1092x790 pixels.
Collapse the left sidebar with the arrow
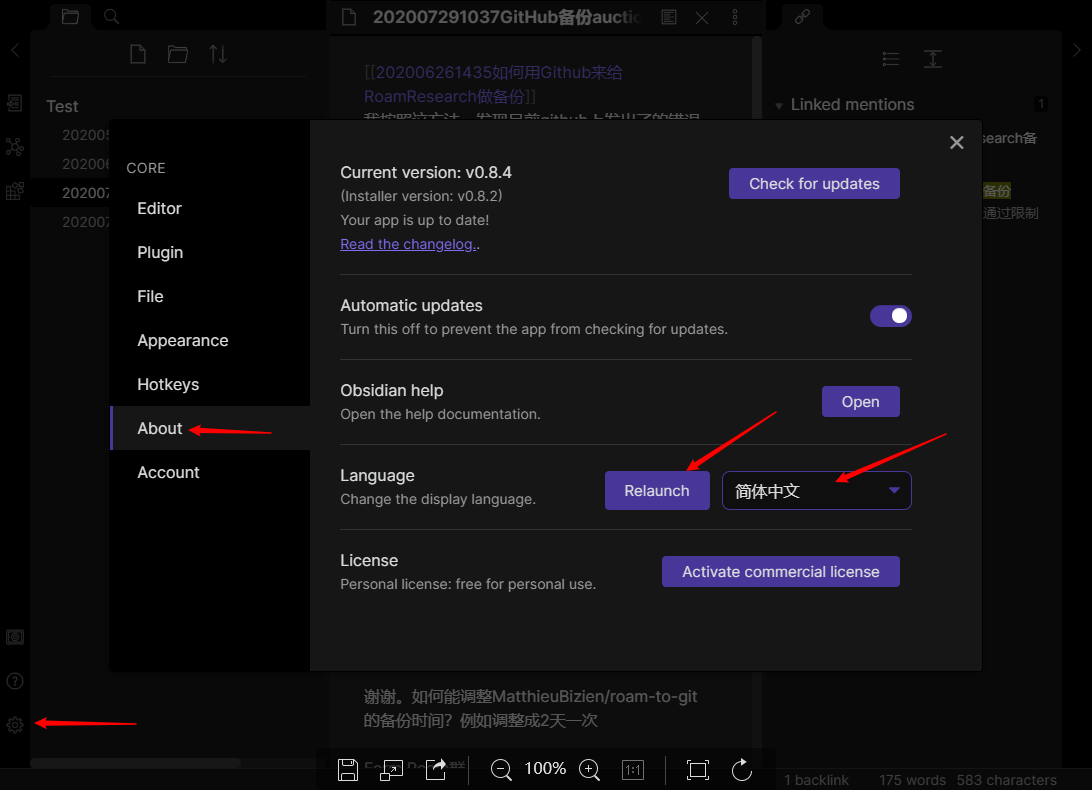click(15, 50)
